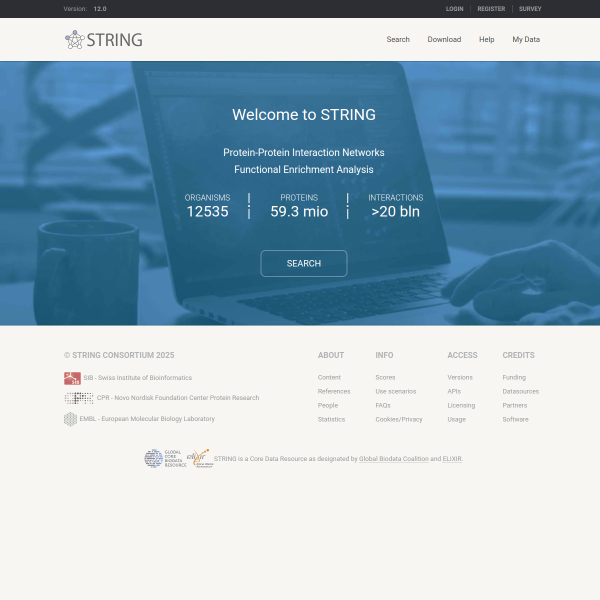Open the Versions link under Access
This screenshot has height=600, width=600.
460,377
